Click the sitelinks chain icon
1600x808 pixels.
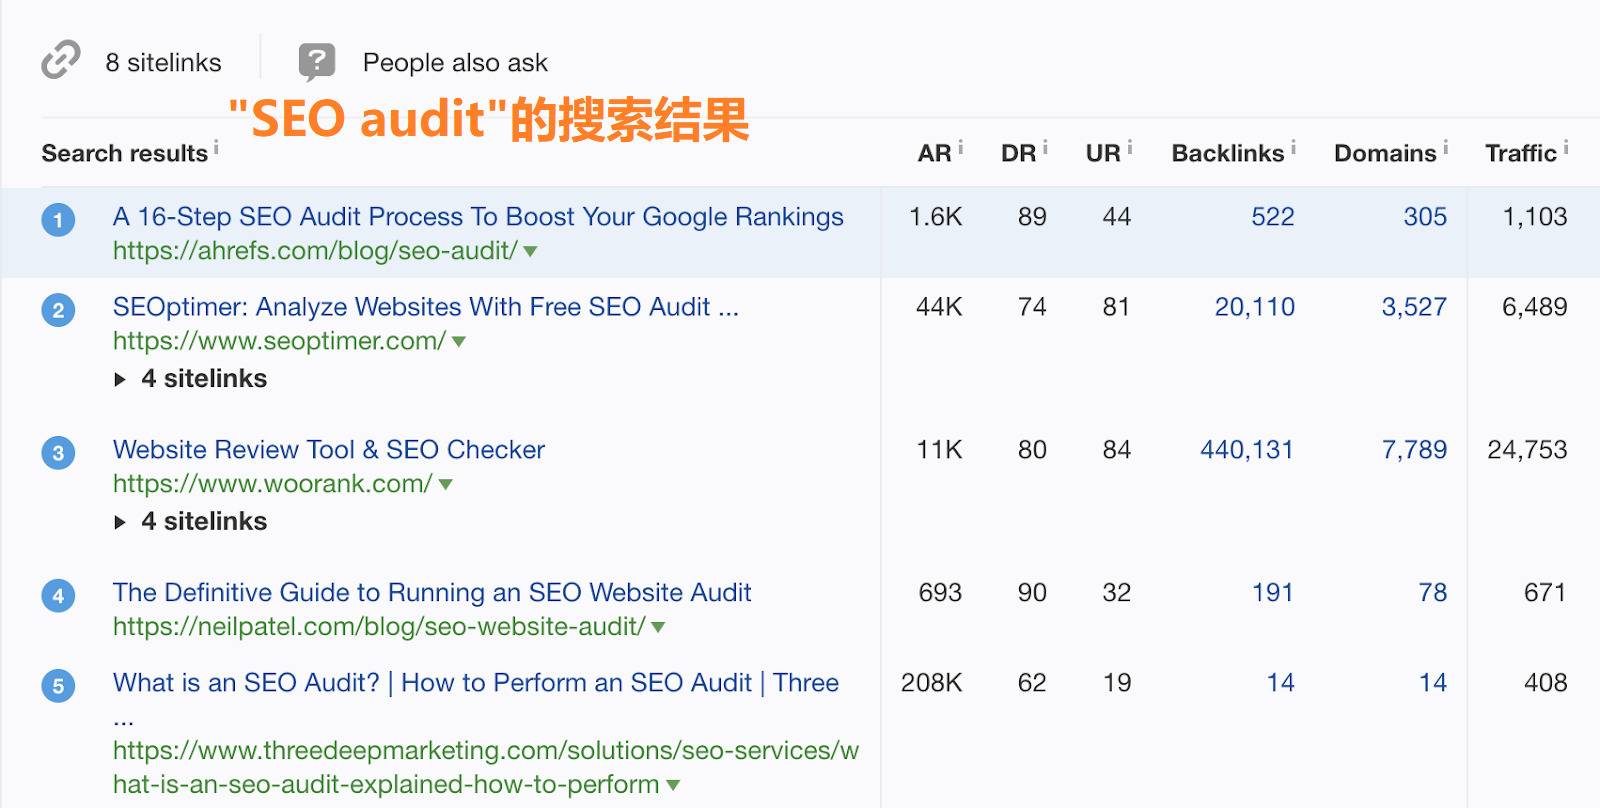(x=61, y=60)
